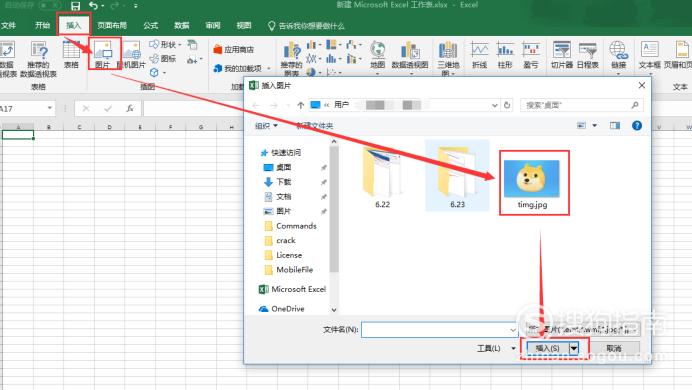Click the Pictures (图片) button in the ribbon

coord(102,54)
